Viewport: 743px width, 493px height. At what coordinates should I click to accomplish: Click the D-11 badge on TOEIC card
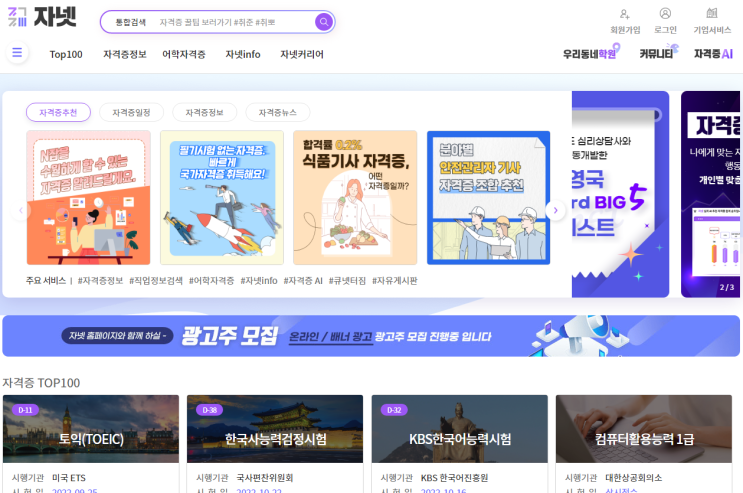click(25, 410)
